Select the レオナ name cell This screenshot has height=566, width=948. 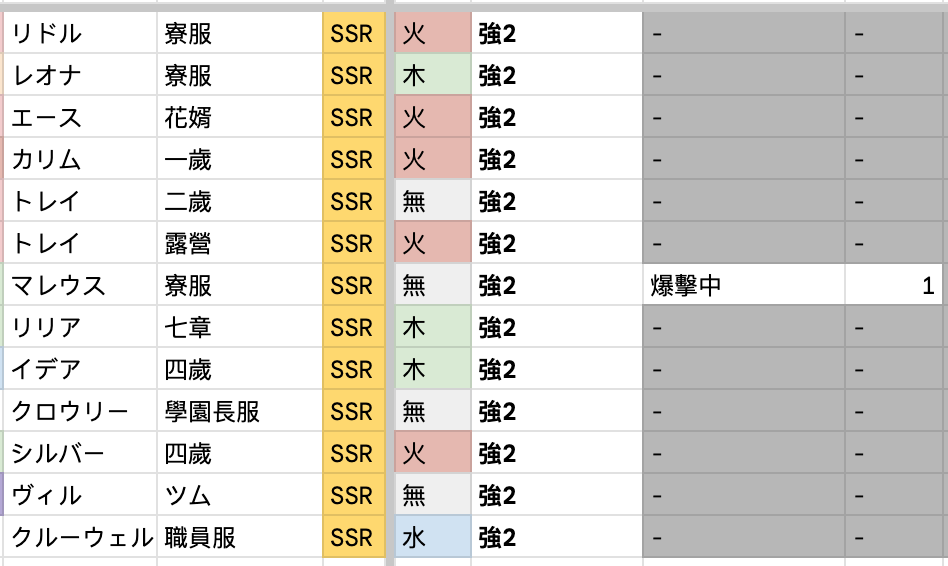[80, 75]
